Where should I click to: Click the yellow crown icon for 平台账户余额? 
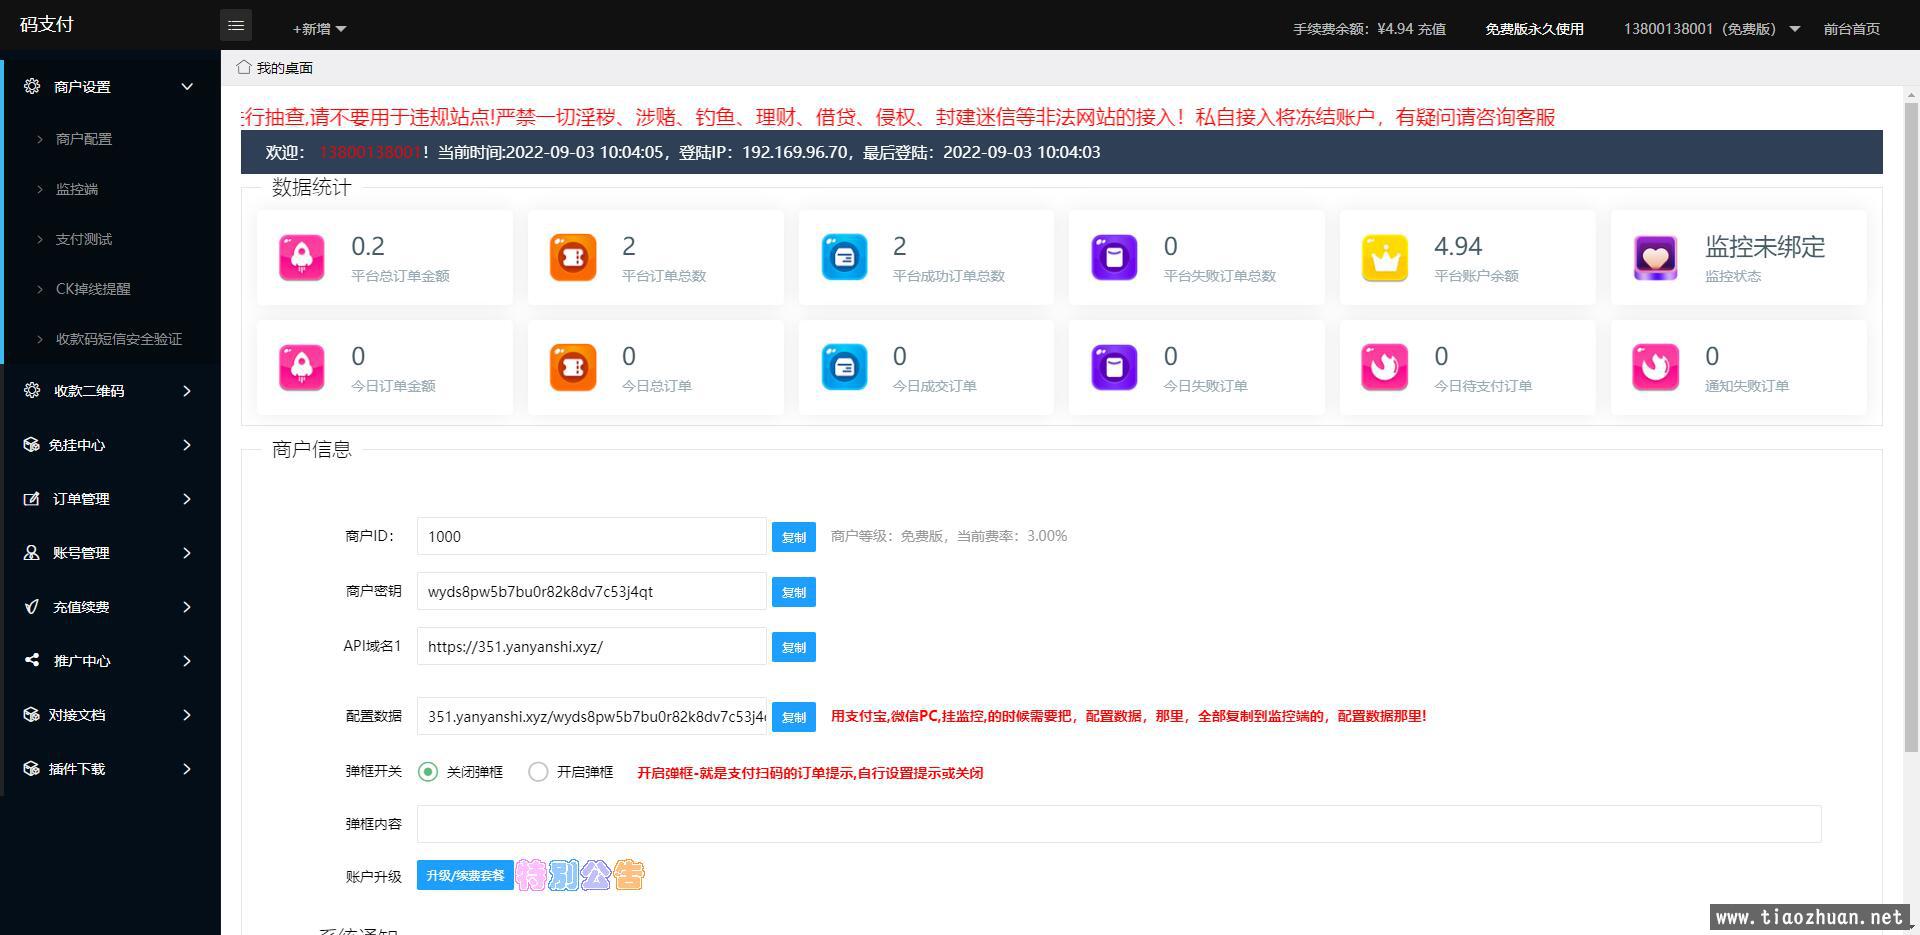1385,257
